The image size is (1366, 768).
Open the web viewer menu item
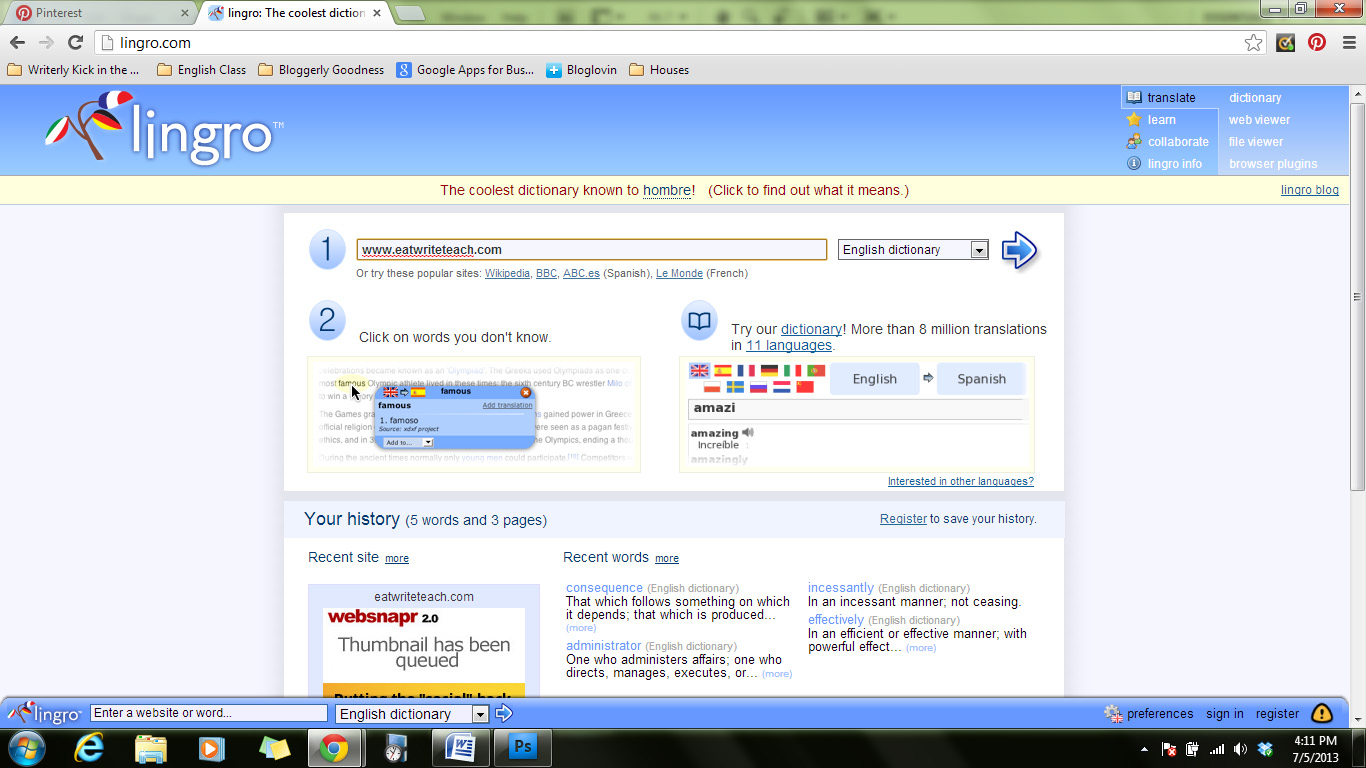coord(1259,120)
